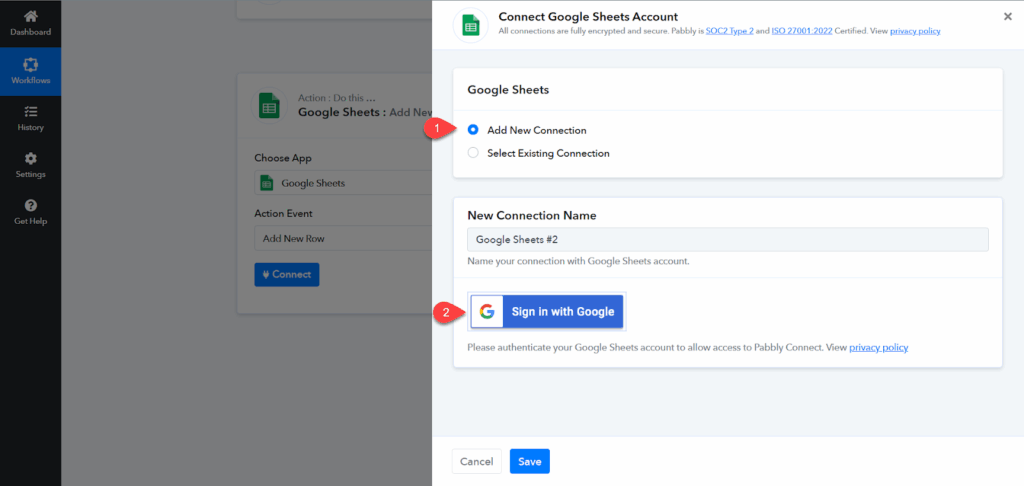Click the Google G logo
The height and width of the screenshot is (486, 1024).
pyautogui.click(x=487, y=312)
